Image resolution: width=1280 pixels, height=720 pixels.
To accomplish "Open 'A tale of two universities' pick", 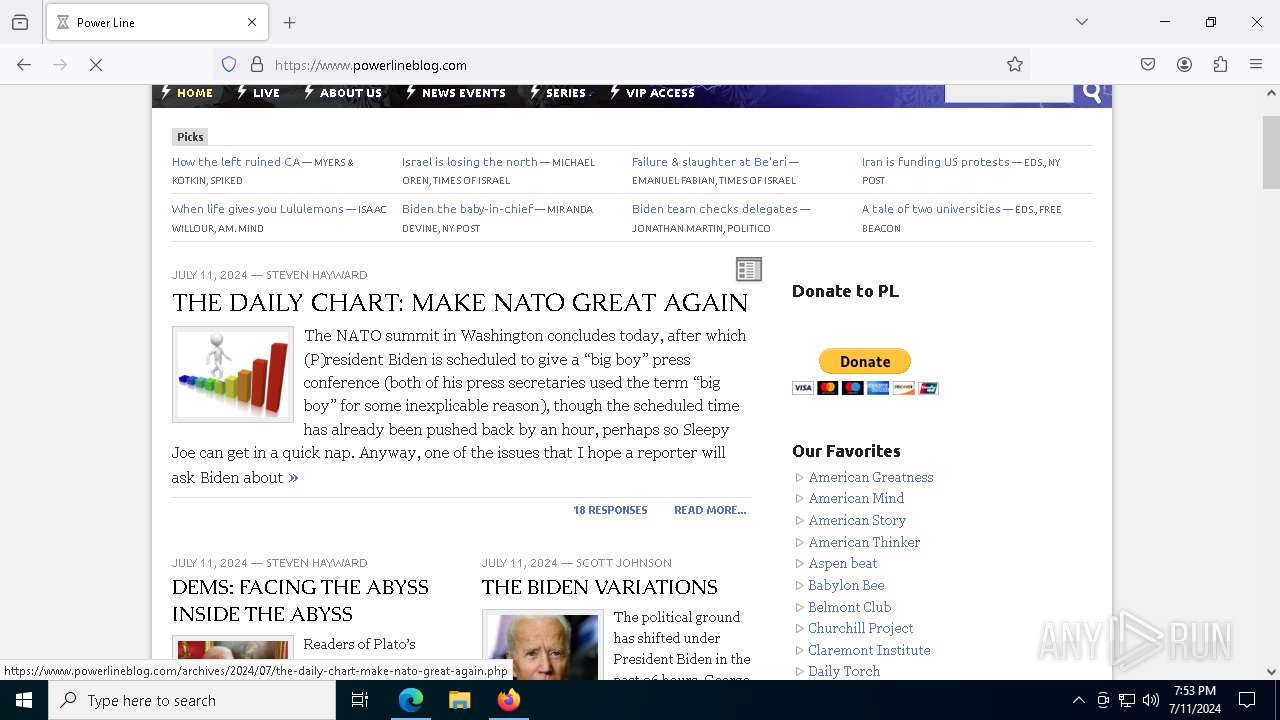I will coord(931,209).
